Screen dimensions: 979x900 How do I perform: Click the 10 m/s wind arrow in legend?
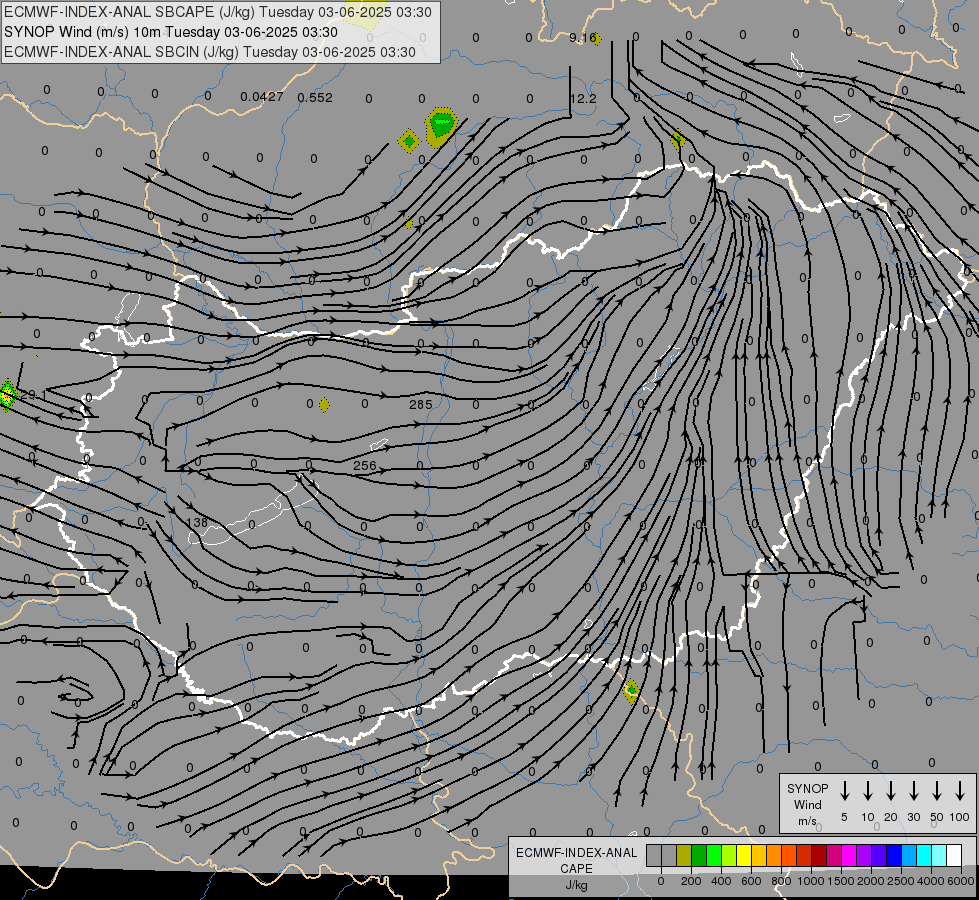[x=867, y=791]
